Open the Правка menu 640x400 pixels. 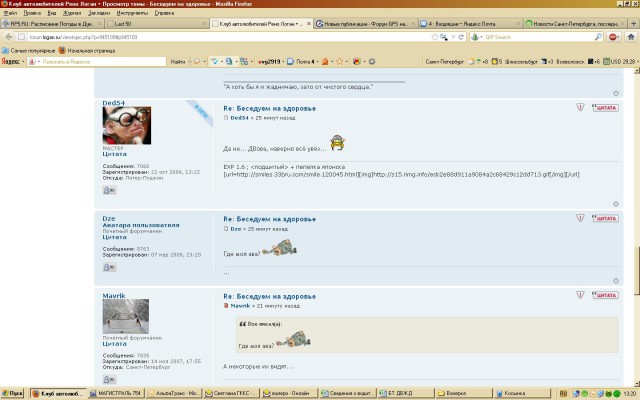click(x=32, y=13)
